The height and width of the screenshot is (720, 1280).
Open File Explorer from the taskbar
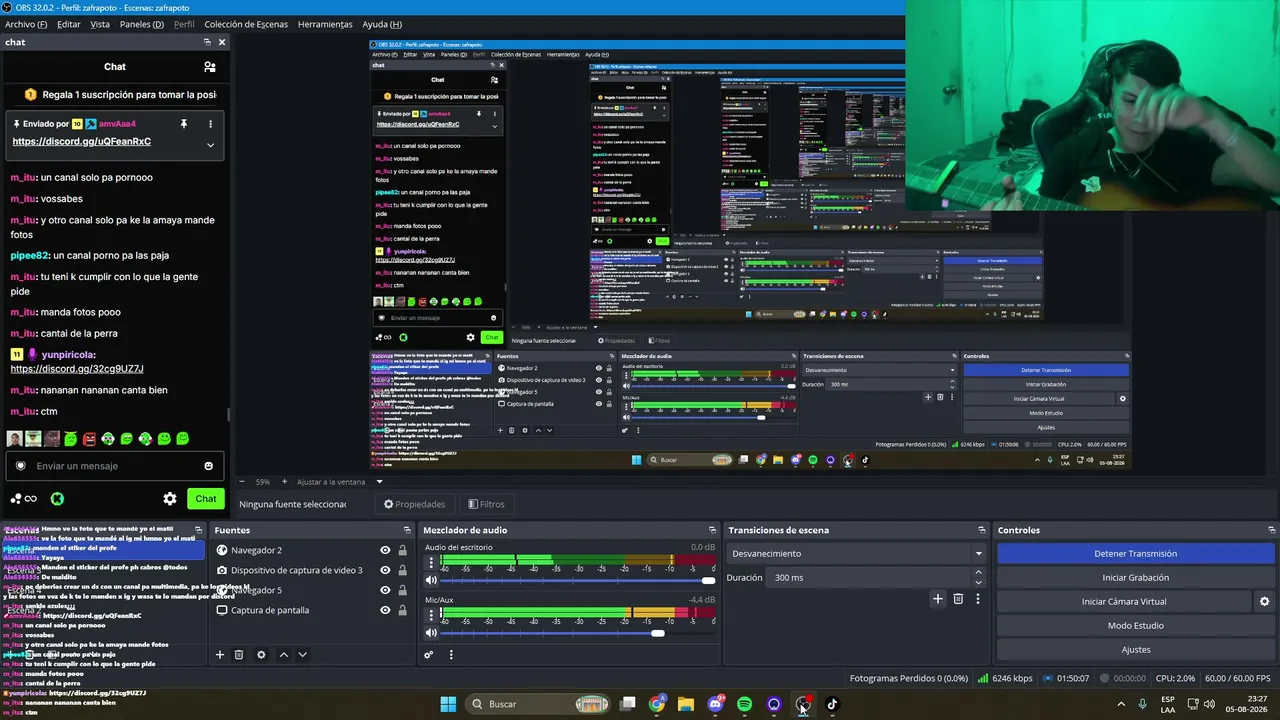pos(686,704)
